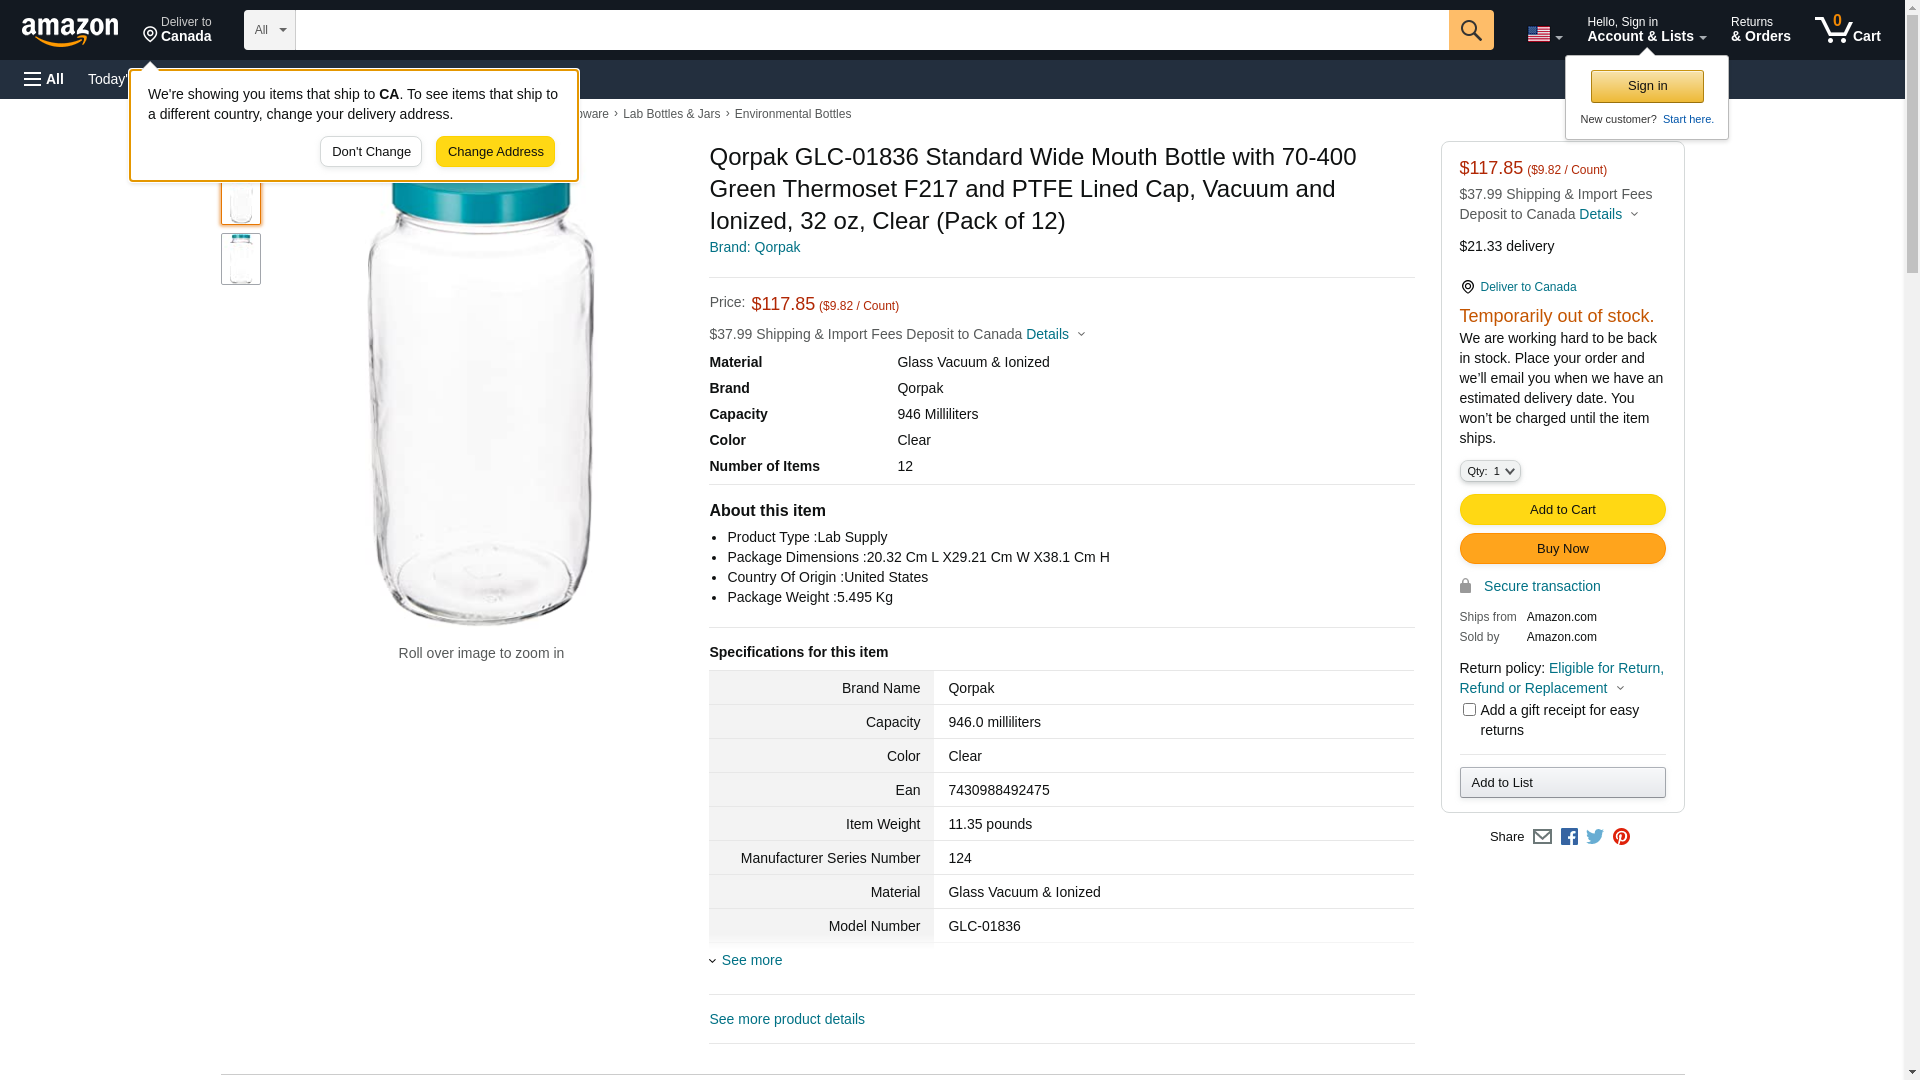Expand See more specifications
The height and width of the screenshot is (1080, 1920).
click(751, 960)
